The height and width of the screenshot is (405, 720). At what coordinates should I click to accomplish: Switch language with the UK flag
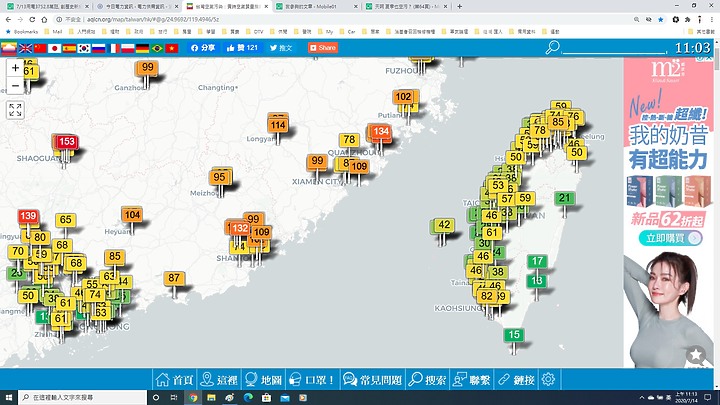(25, 47)
